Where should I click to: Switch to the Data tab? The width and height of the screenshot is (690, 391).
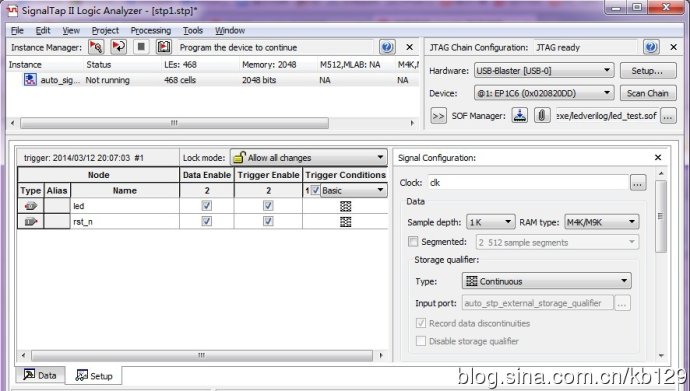[x=40, y=375]
